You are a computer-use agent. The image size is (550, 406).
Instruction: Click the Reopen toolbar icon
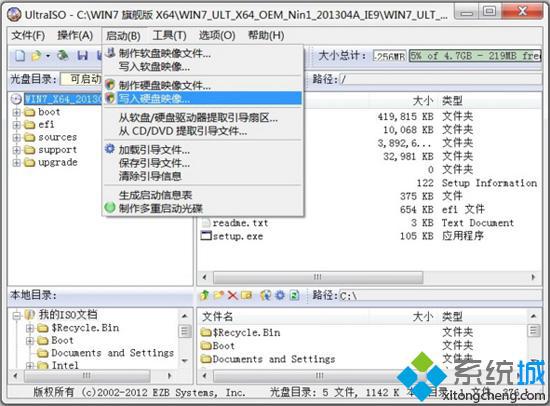pyautogui.click(x=63, y=55)
